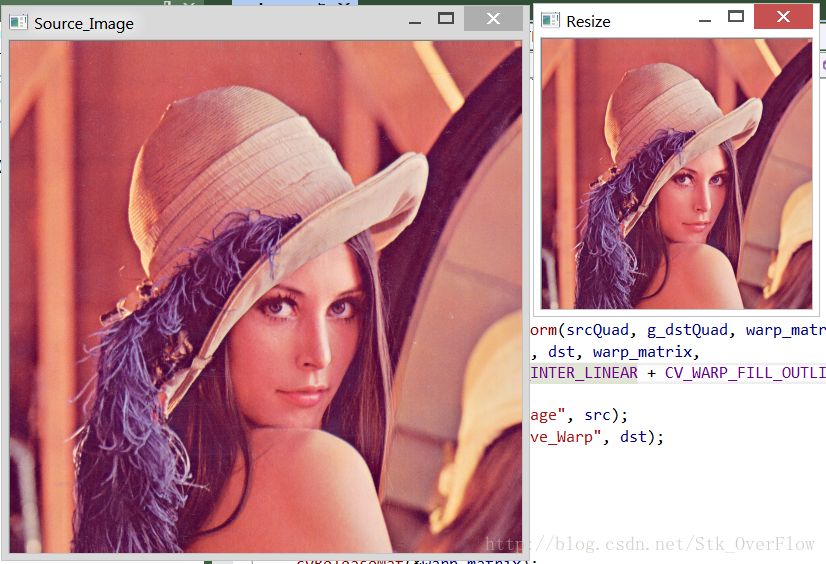Click INTER_LINEAR in the code editor
826x564 pixels.
click(x=584, y=373)
